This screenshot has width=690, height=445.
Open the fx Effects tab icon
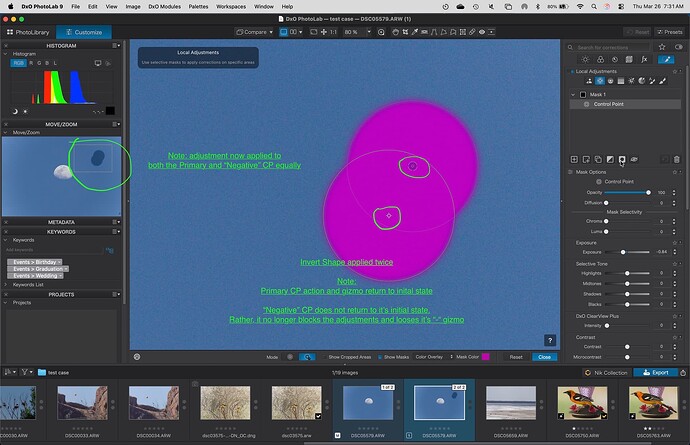coord(644,59)
